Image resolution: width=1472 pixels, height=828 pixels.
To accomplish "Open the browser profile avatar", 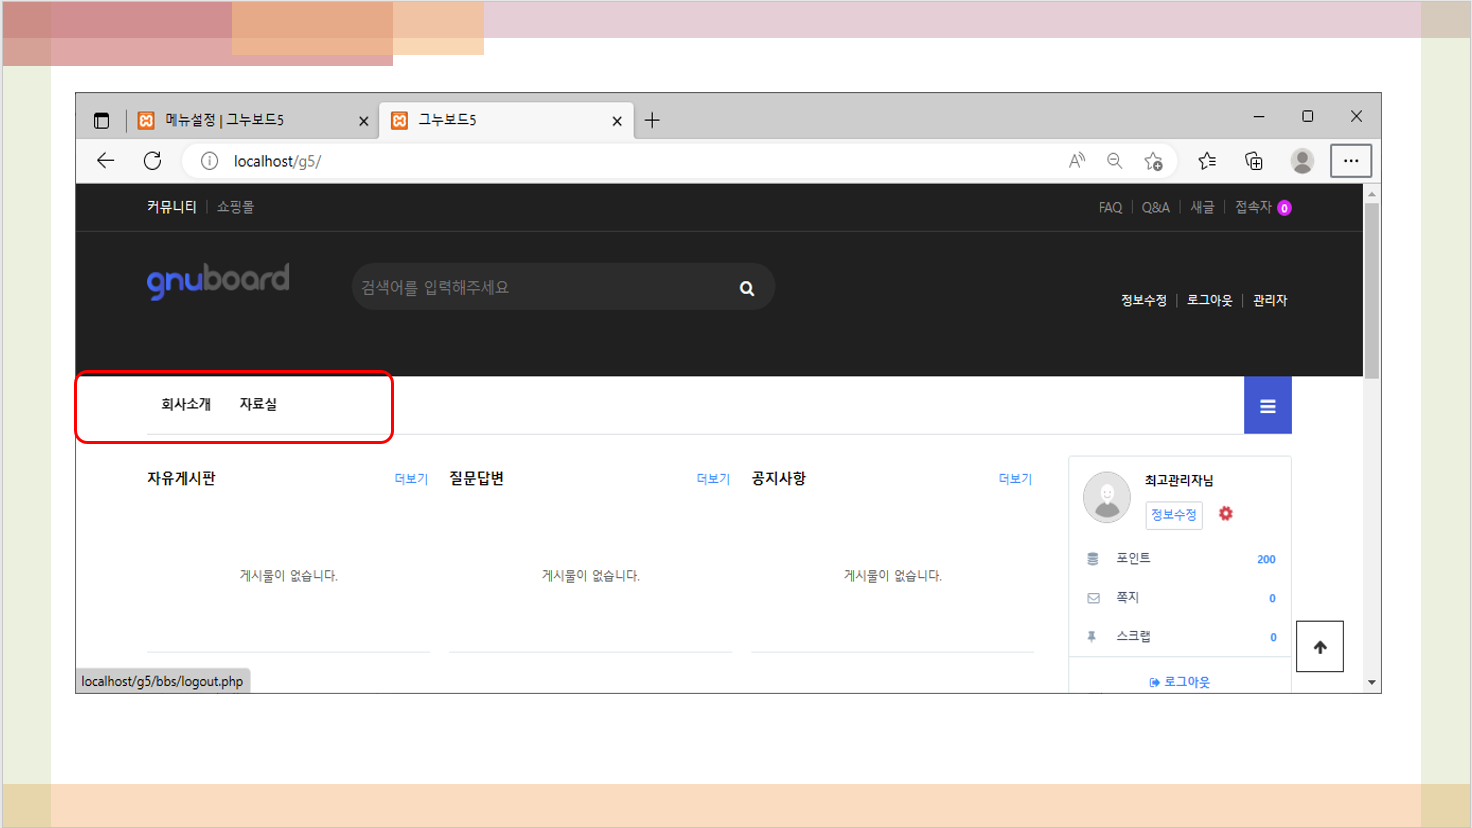I will (1302, 161).
